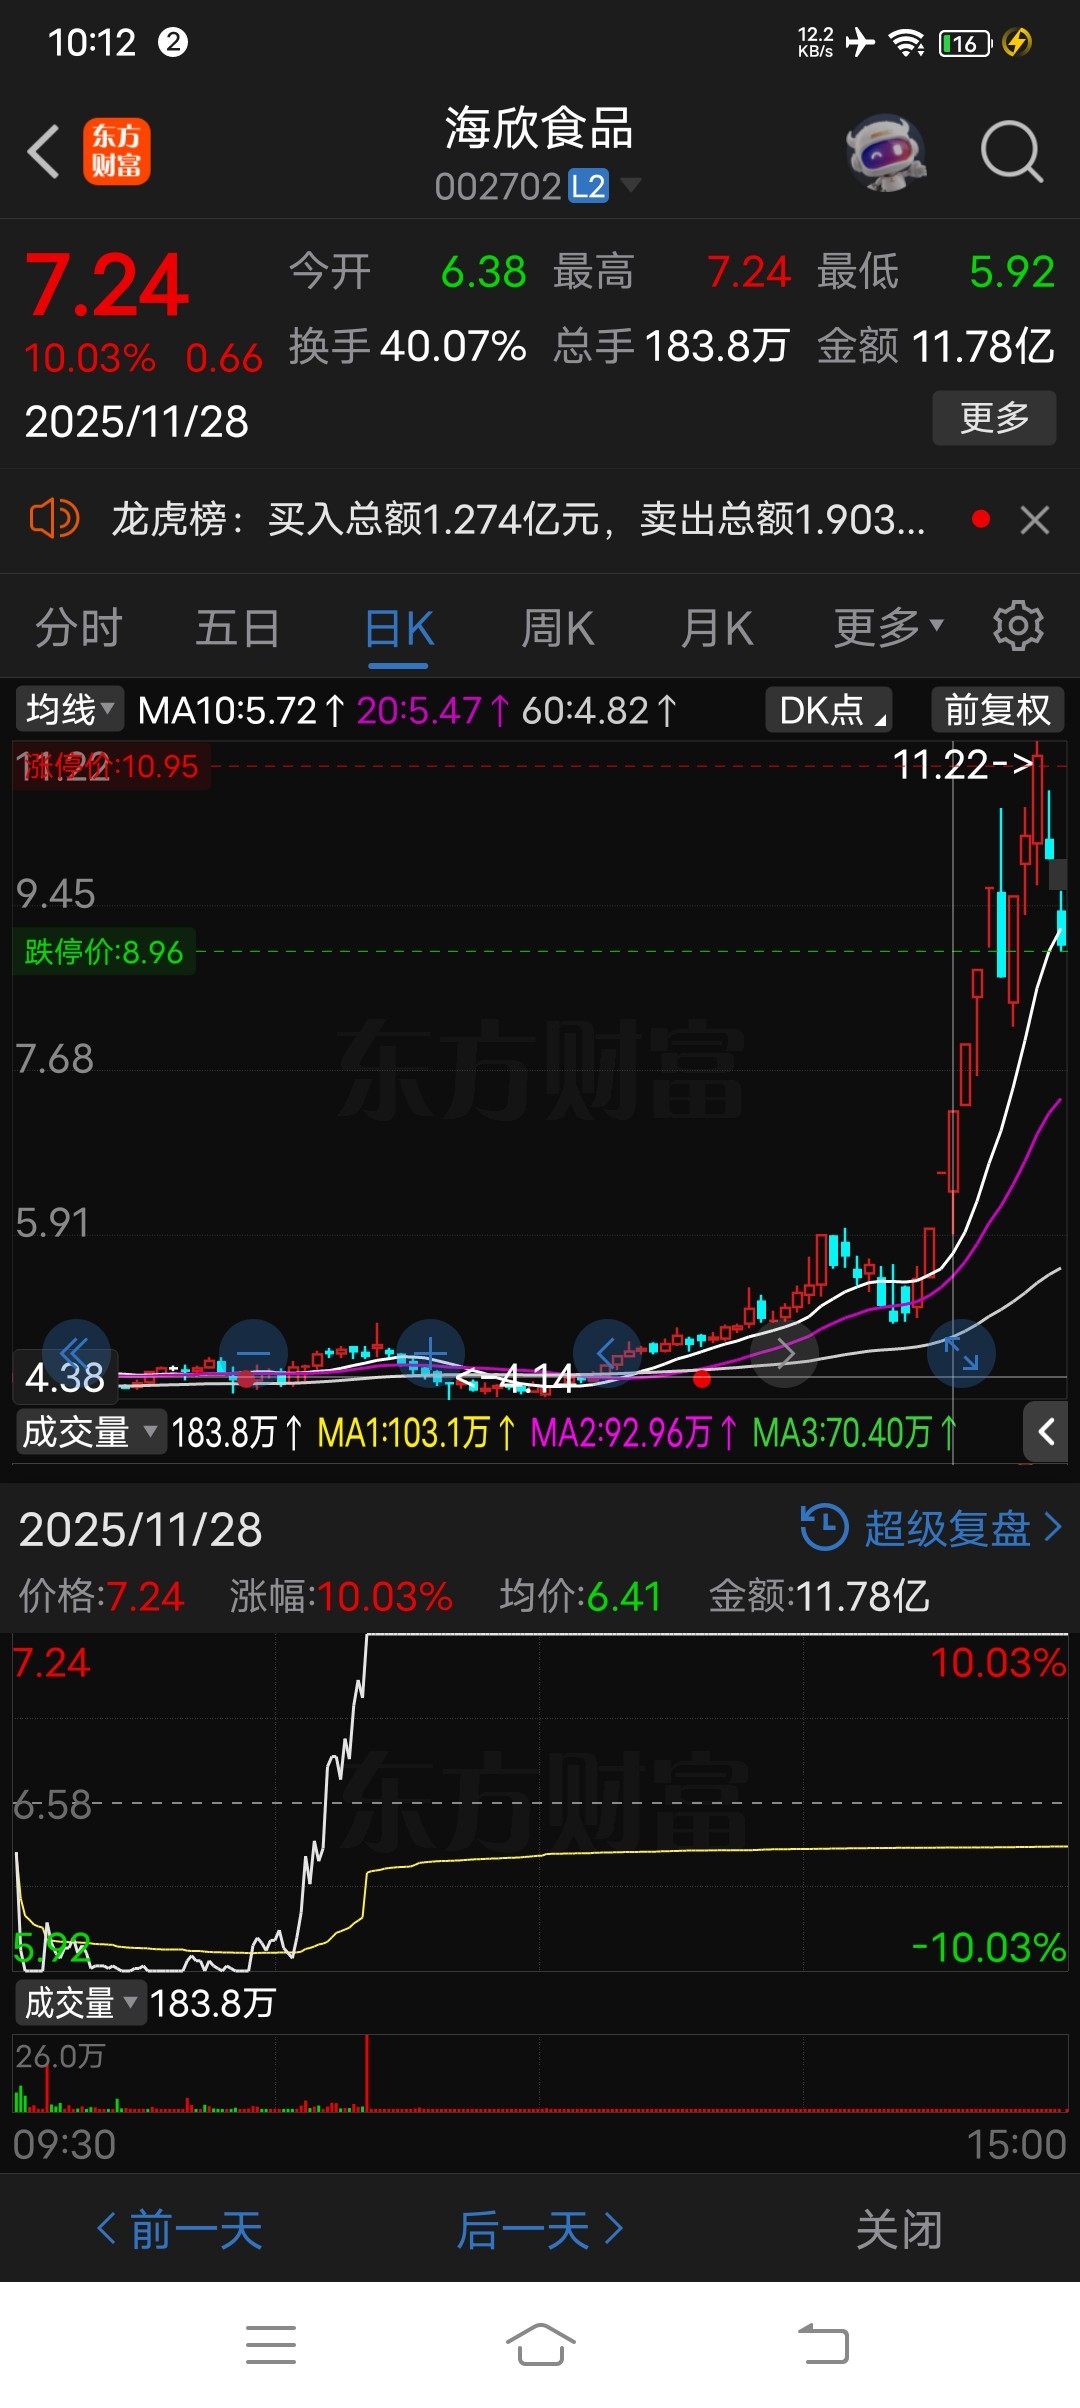Expand the 均线 indicator dropdown
The image size is (1080, 2408).
point(69,709)
